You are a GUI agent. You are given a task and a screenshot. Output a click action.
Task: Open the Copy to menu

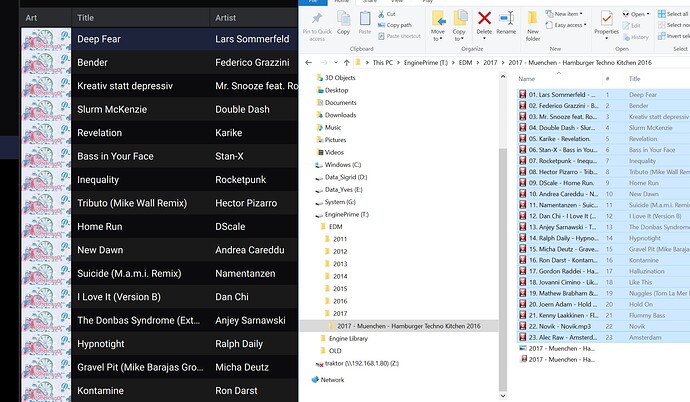click(x=459, y=26)
